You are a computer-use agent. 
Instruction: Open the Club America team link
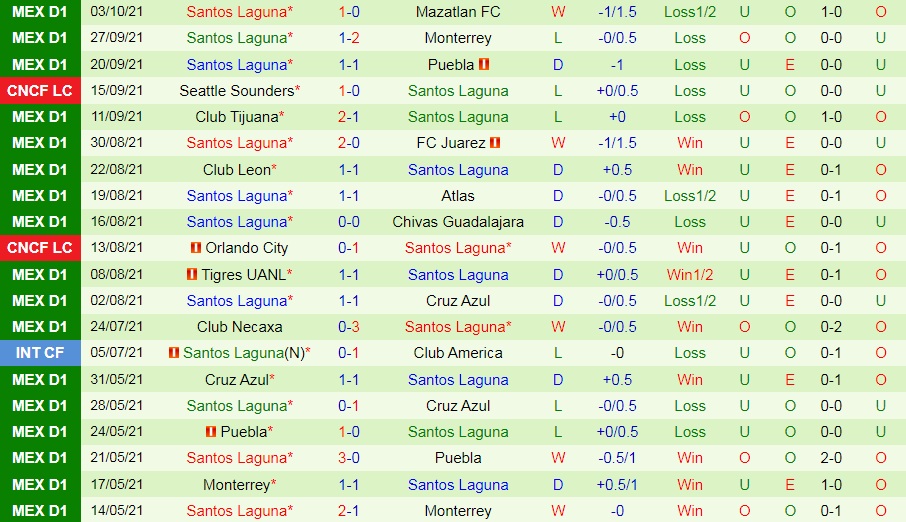pos(458,353)
